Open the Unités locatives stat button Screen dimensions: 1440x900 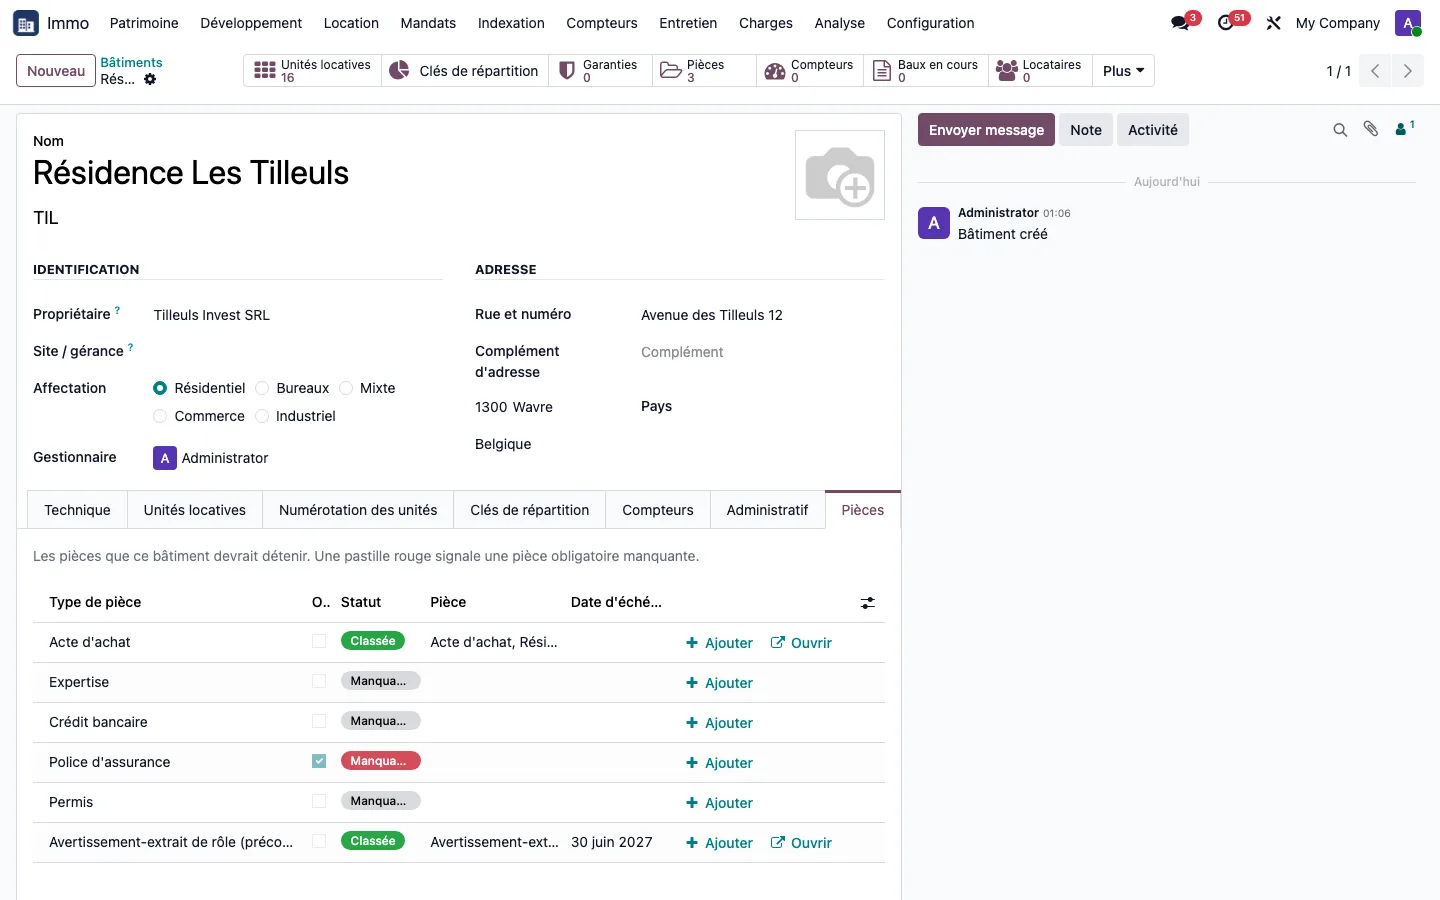(x=313, y=71)
